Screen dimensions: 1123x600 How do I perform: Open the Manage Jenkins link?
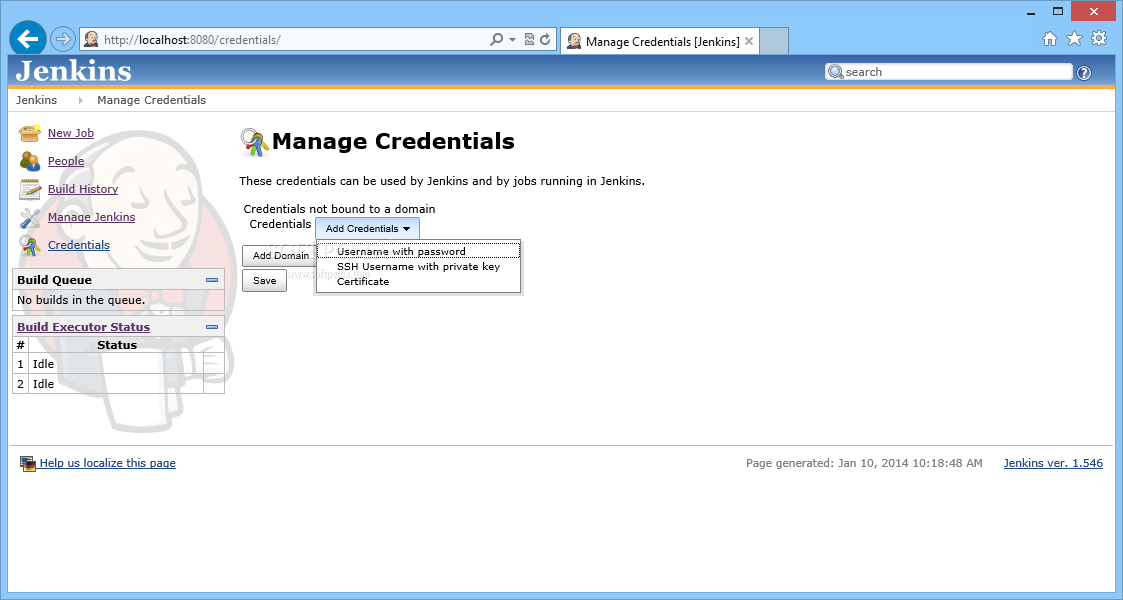click(x=92, y=217)
